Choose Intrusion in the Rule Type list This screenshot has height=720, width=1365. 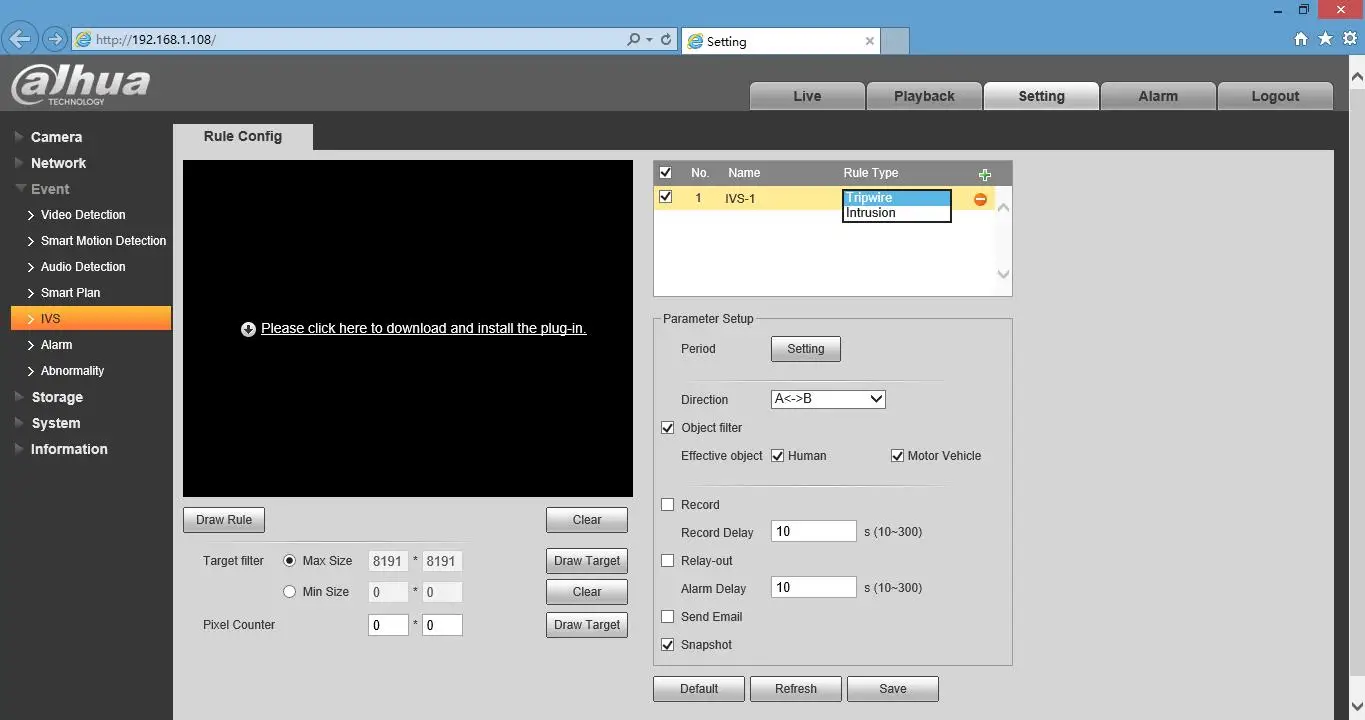click(x=896, y=213)
